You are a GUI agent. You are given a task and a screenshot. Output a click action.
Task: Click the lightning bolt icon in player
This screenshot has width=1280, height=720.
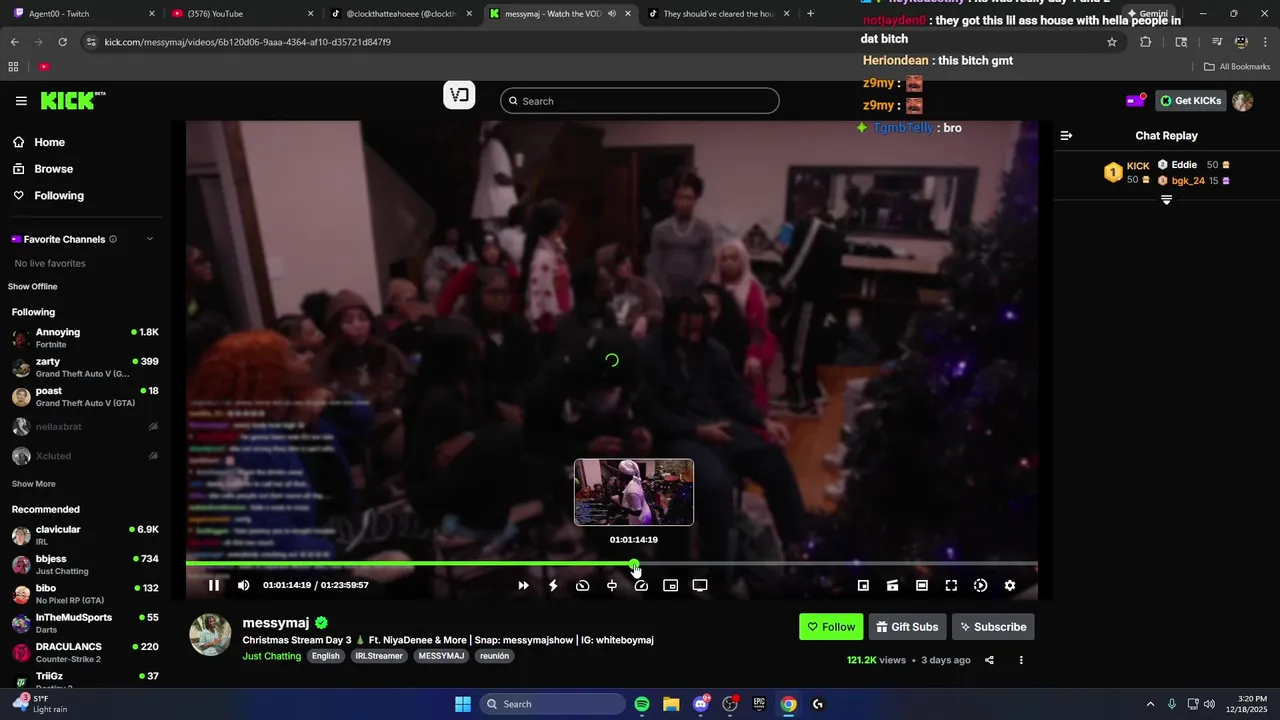point(553,585)
